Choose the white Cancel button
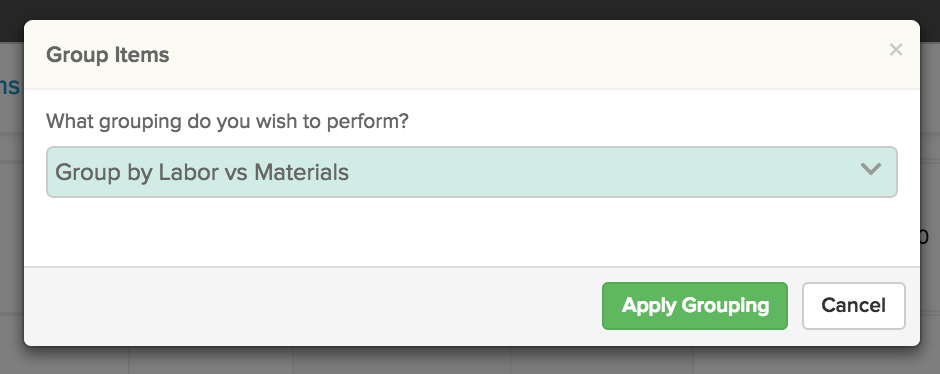Image resolution: width=940 pixels, height=374 pixels. [x=853, y=306]
